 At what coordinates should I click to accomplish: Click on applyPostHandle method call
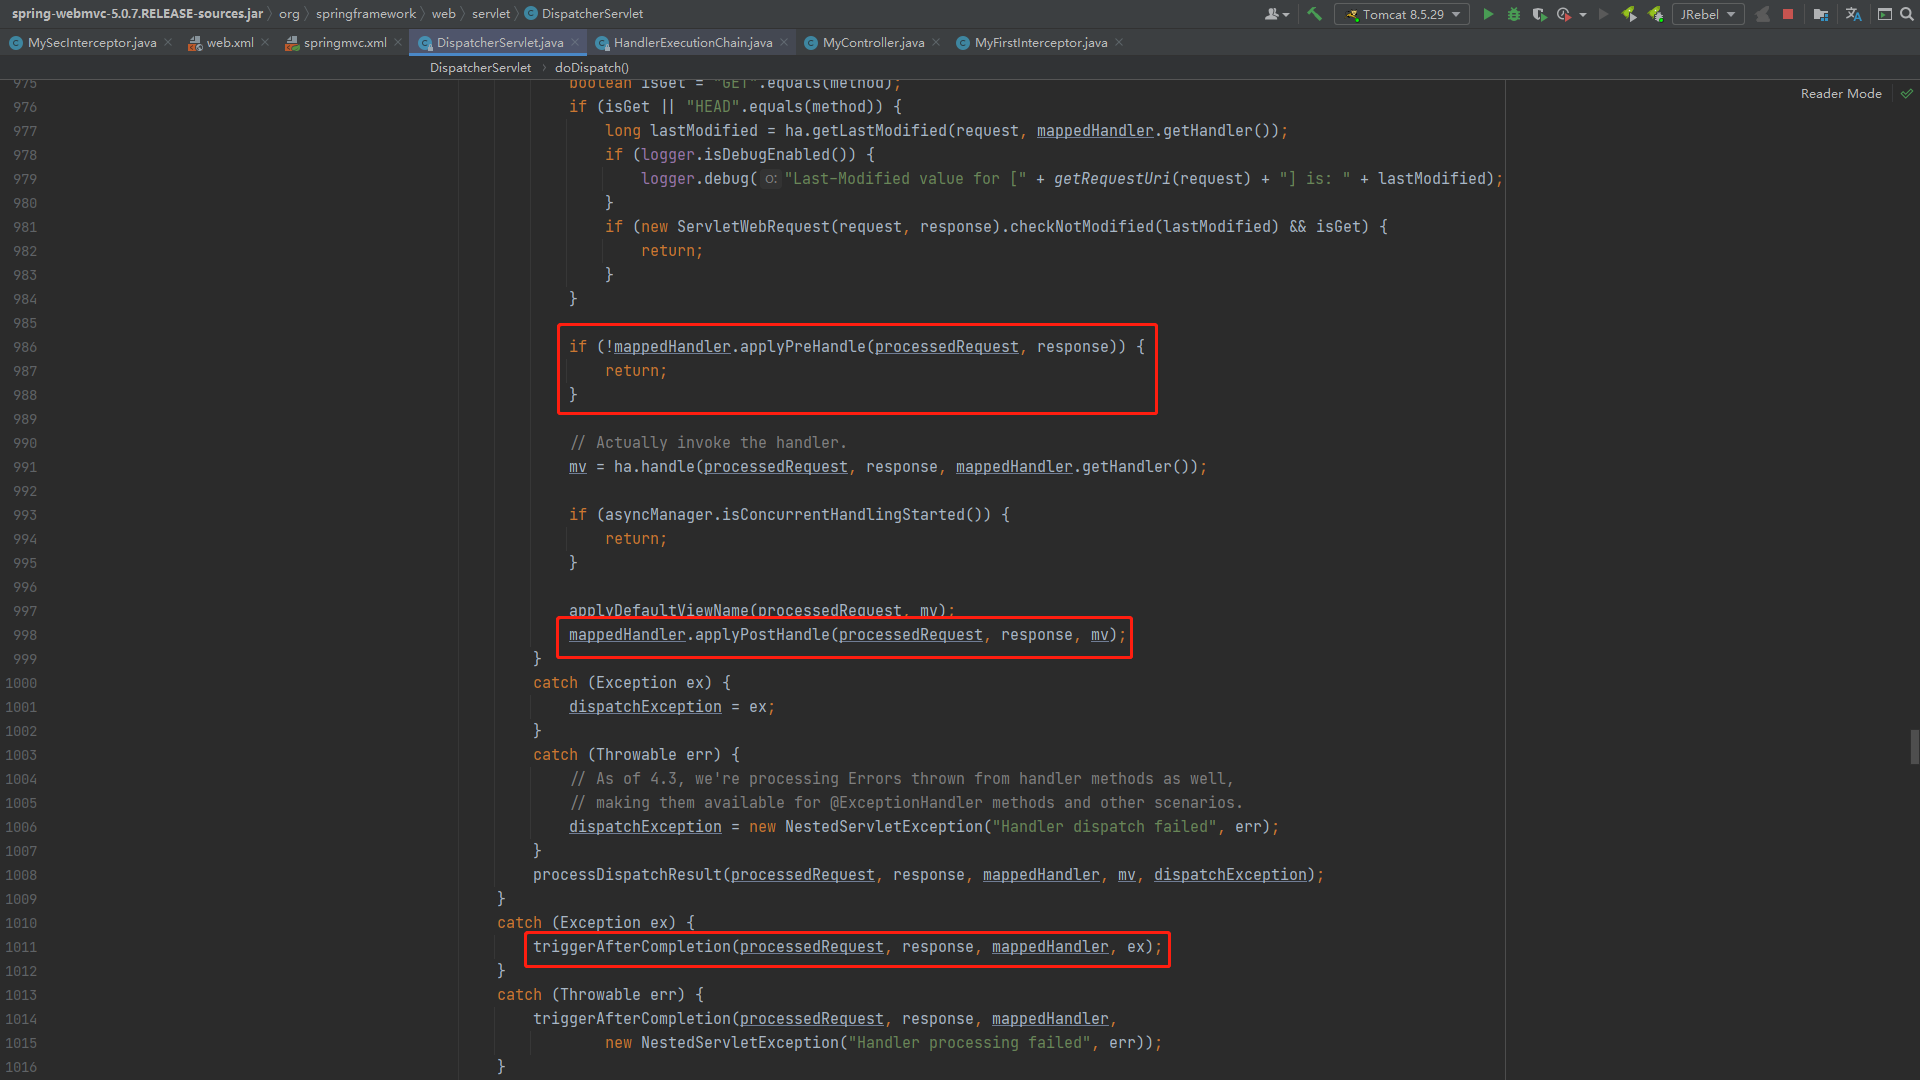coord(762,635)
